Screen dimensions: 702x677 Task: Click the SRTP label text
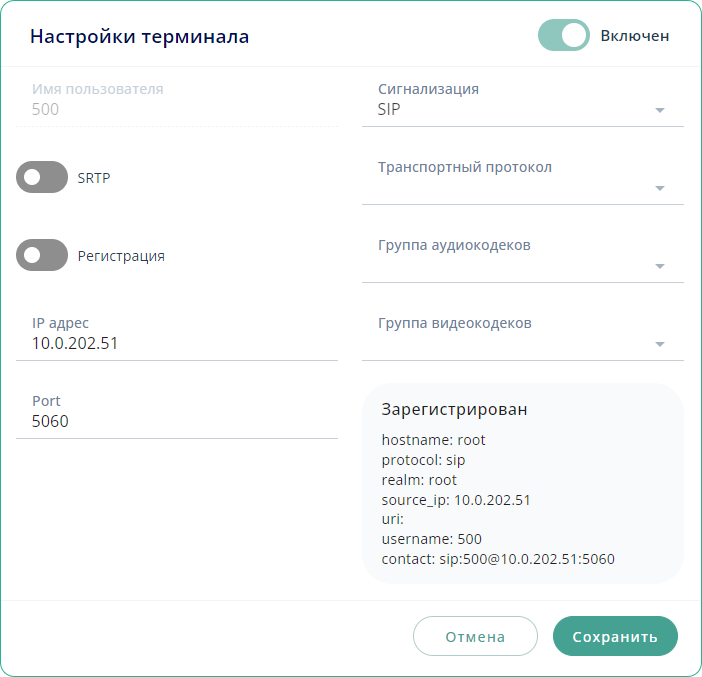(x=94, y=178)
